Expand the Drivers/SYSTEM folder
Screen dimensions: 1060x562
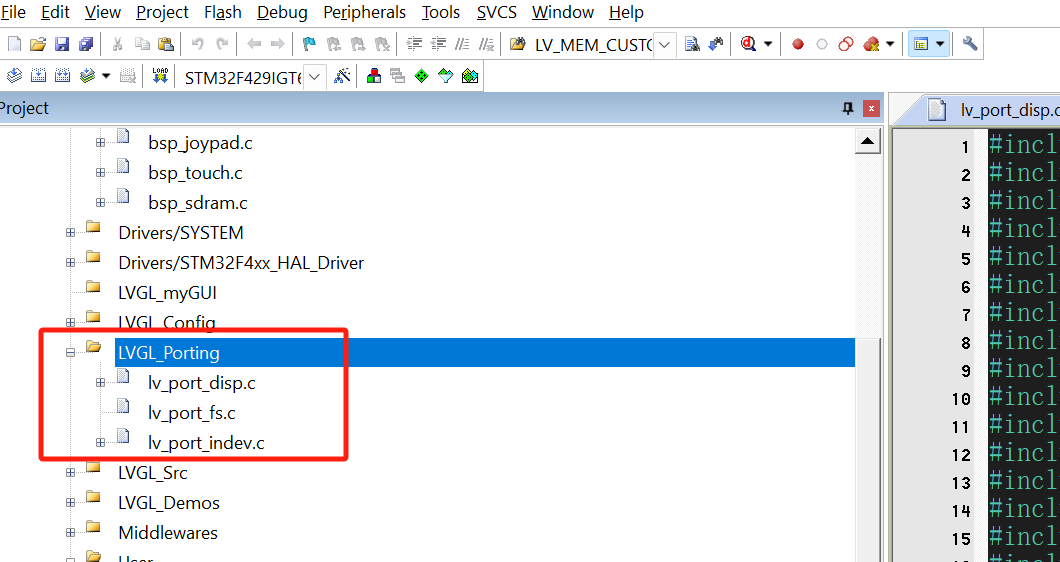tap(71, 233)
